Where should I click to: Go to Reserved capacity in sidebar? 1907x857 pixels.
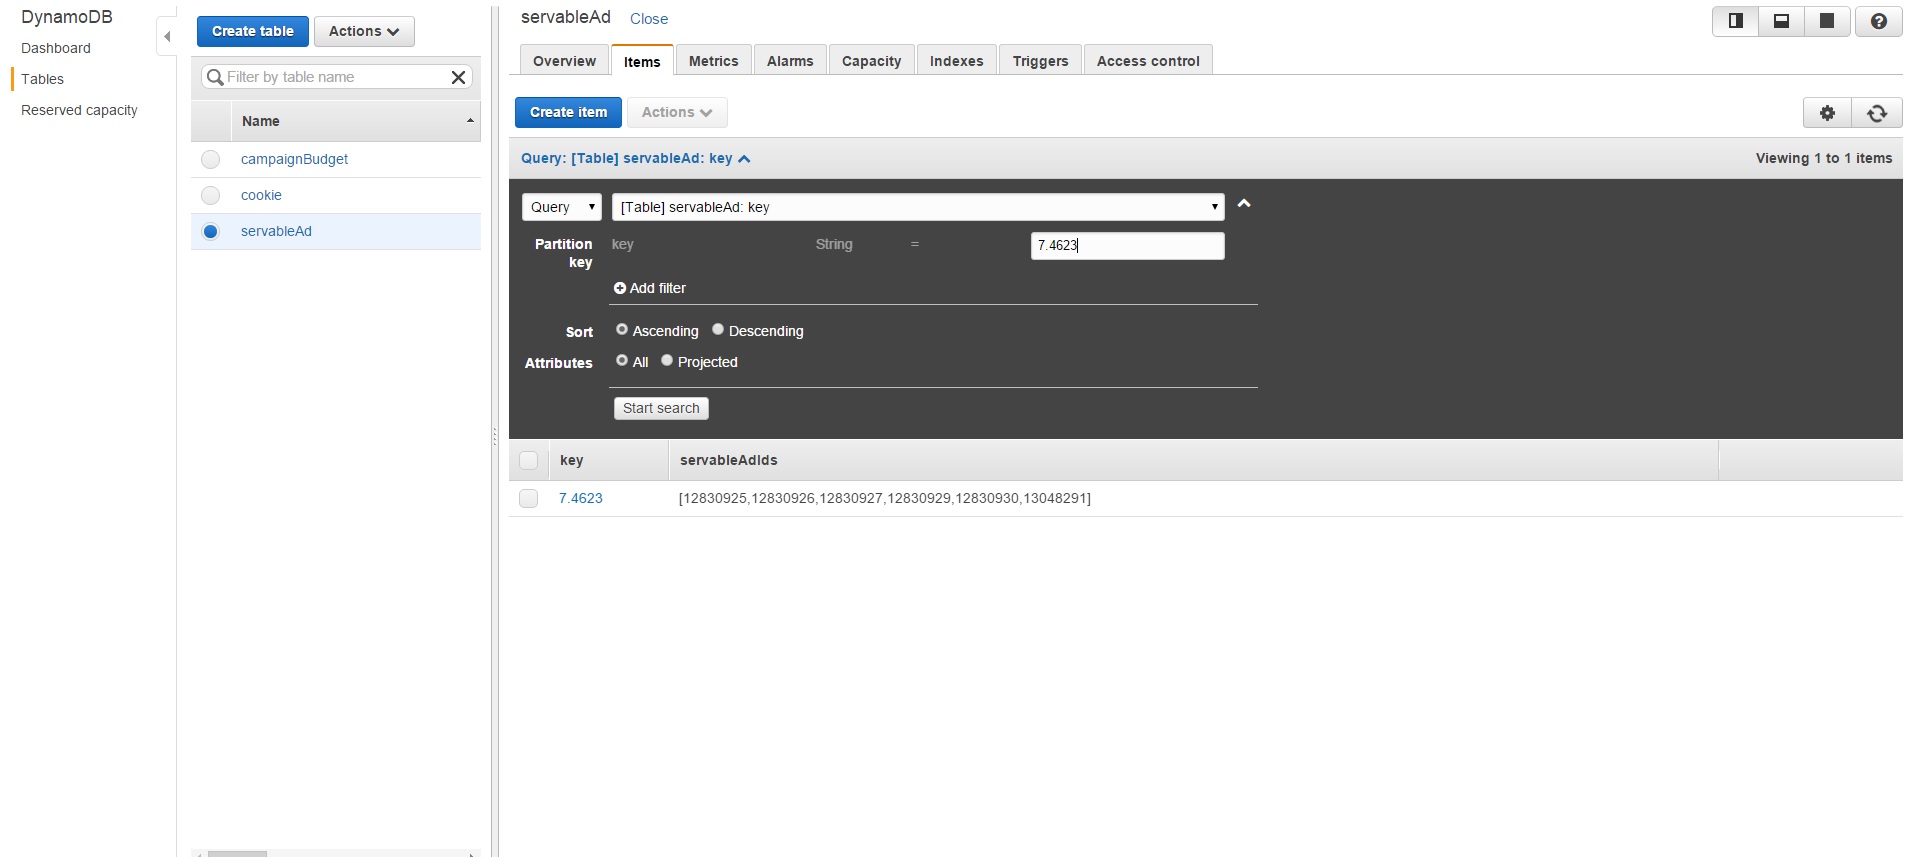pos(79,110)
